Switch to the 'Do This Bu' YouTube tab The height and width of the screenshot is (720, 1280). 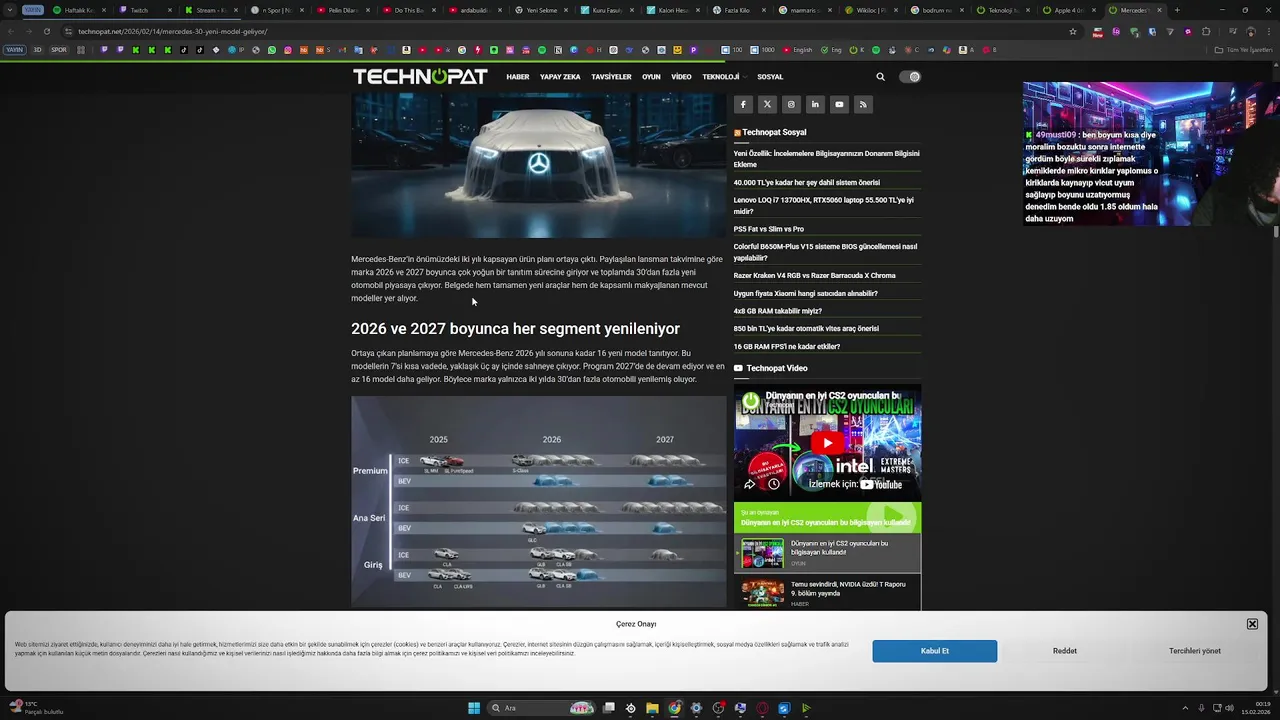pos(409,10)
